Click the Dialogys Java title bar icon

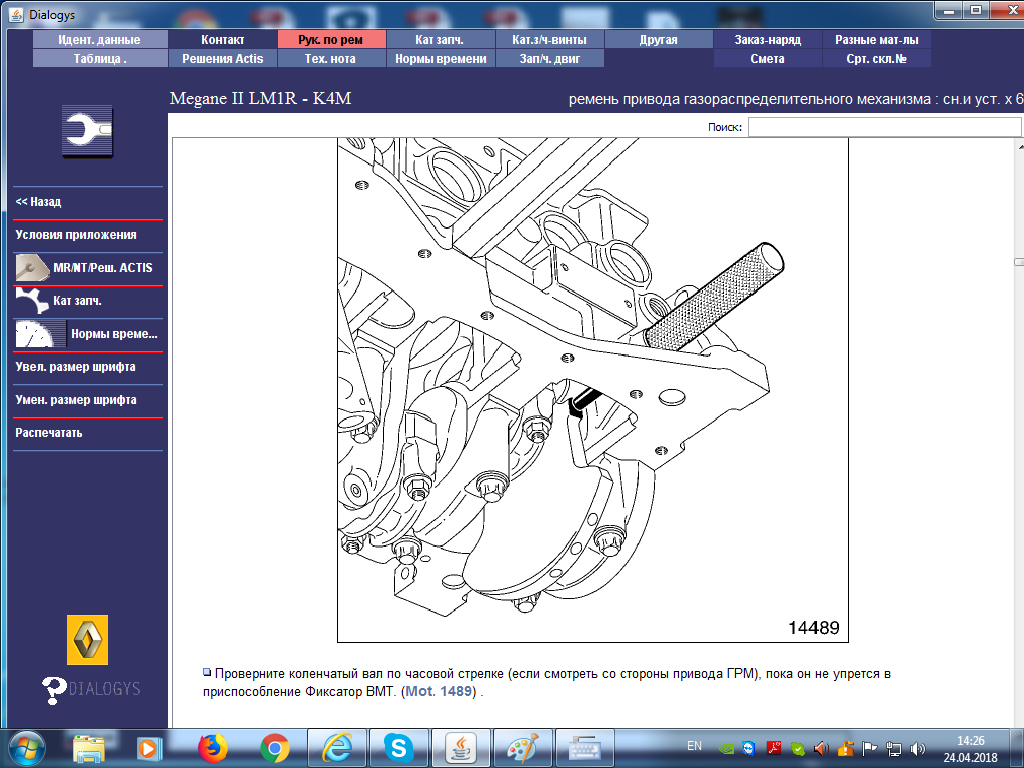pyautogui.click(x=16, y=14)
